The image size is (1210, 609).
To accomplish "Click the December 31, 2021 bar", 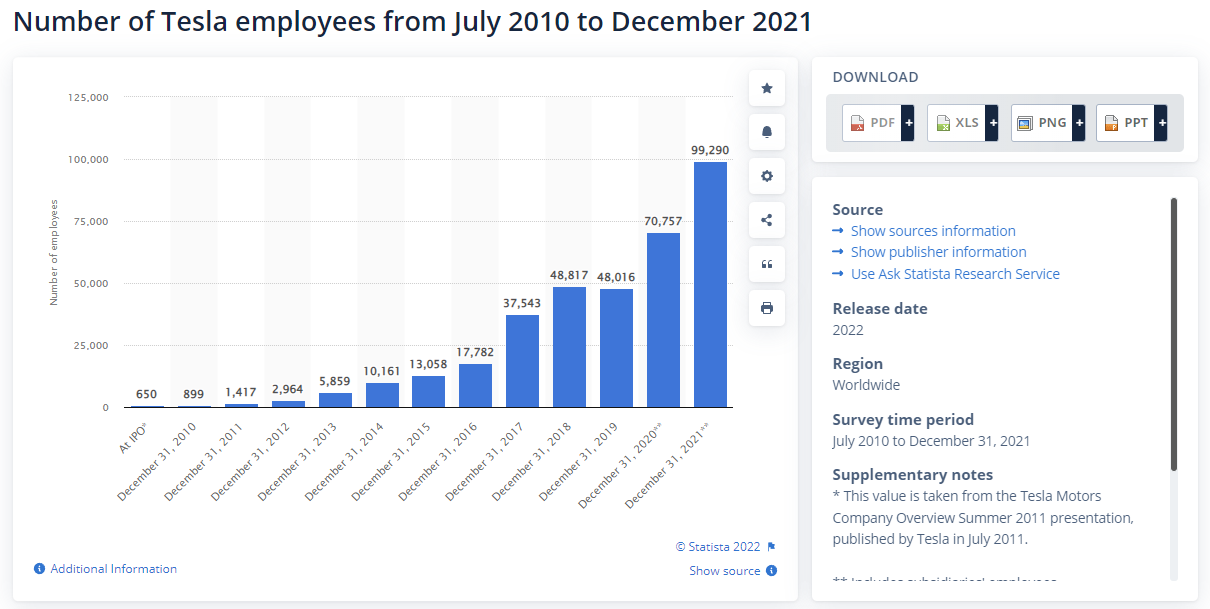I will tap(710, 285).
